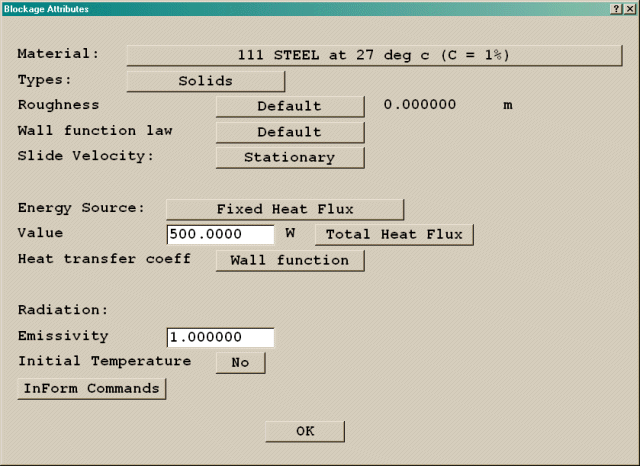Change Slide Velocity from Stationary
640x466 pixels.
click(x=289, y=157)
